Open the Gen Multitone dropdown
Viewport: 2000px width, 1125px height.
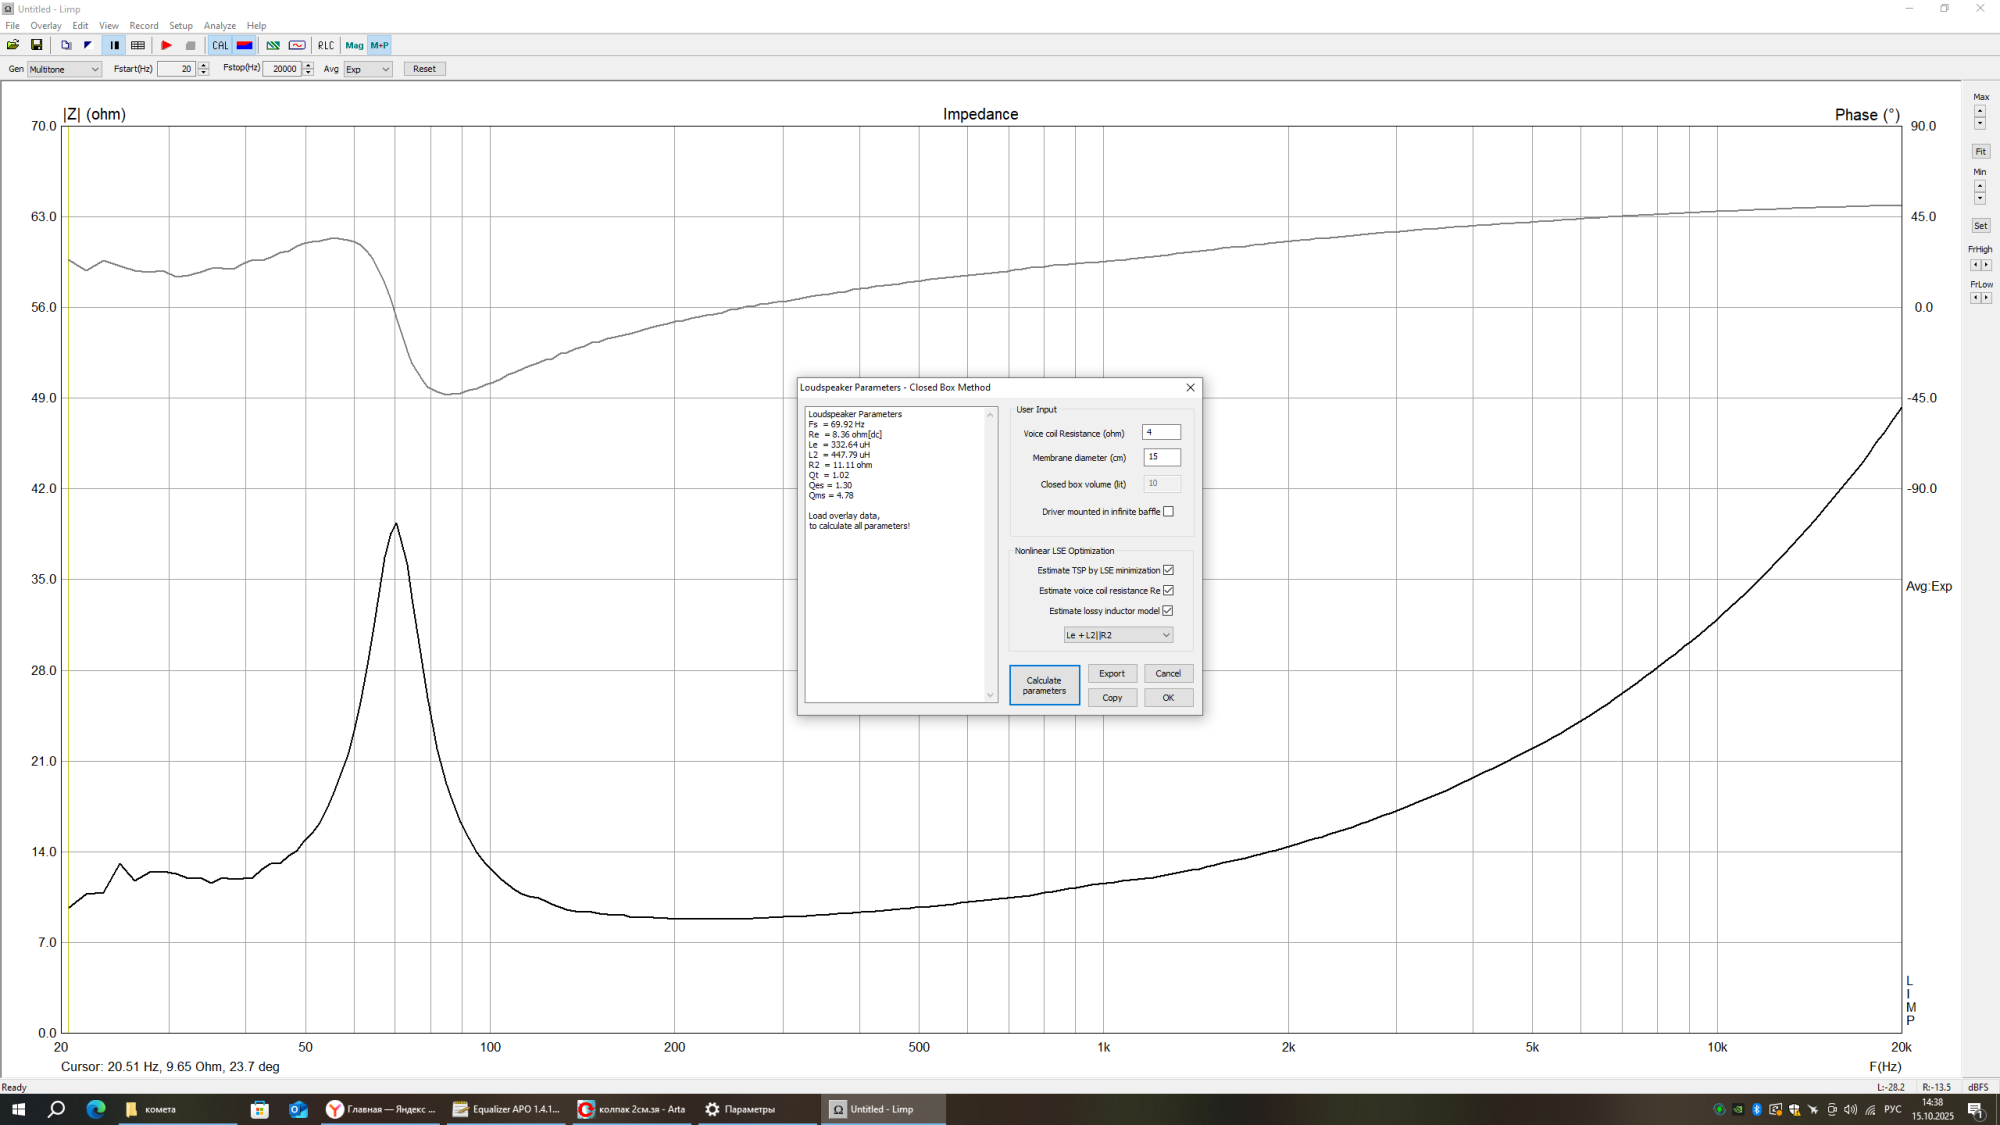tap(64, 69)
